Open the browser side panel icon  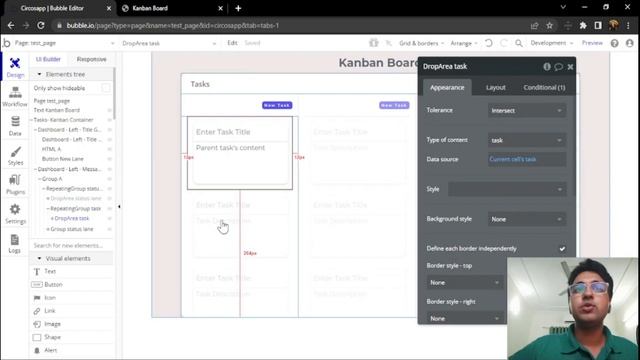click(598, 25)
